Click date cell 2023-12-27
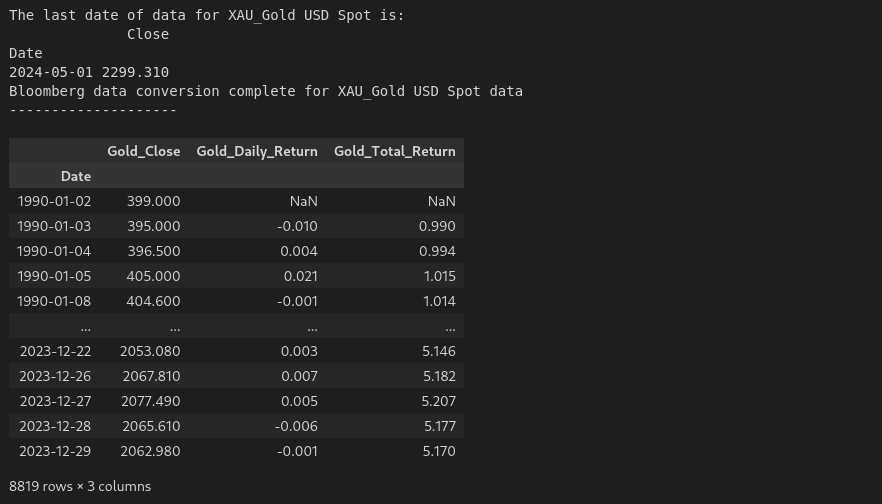 [x=55, y=401]
